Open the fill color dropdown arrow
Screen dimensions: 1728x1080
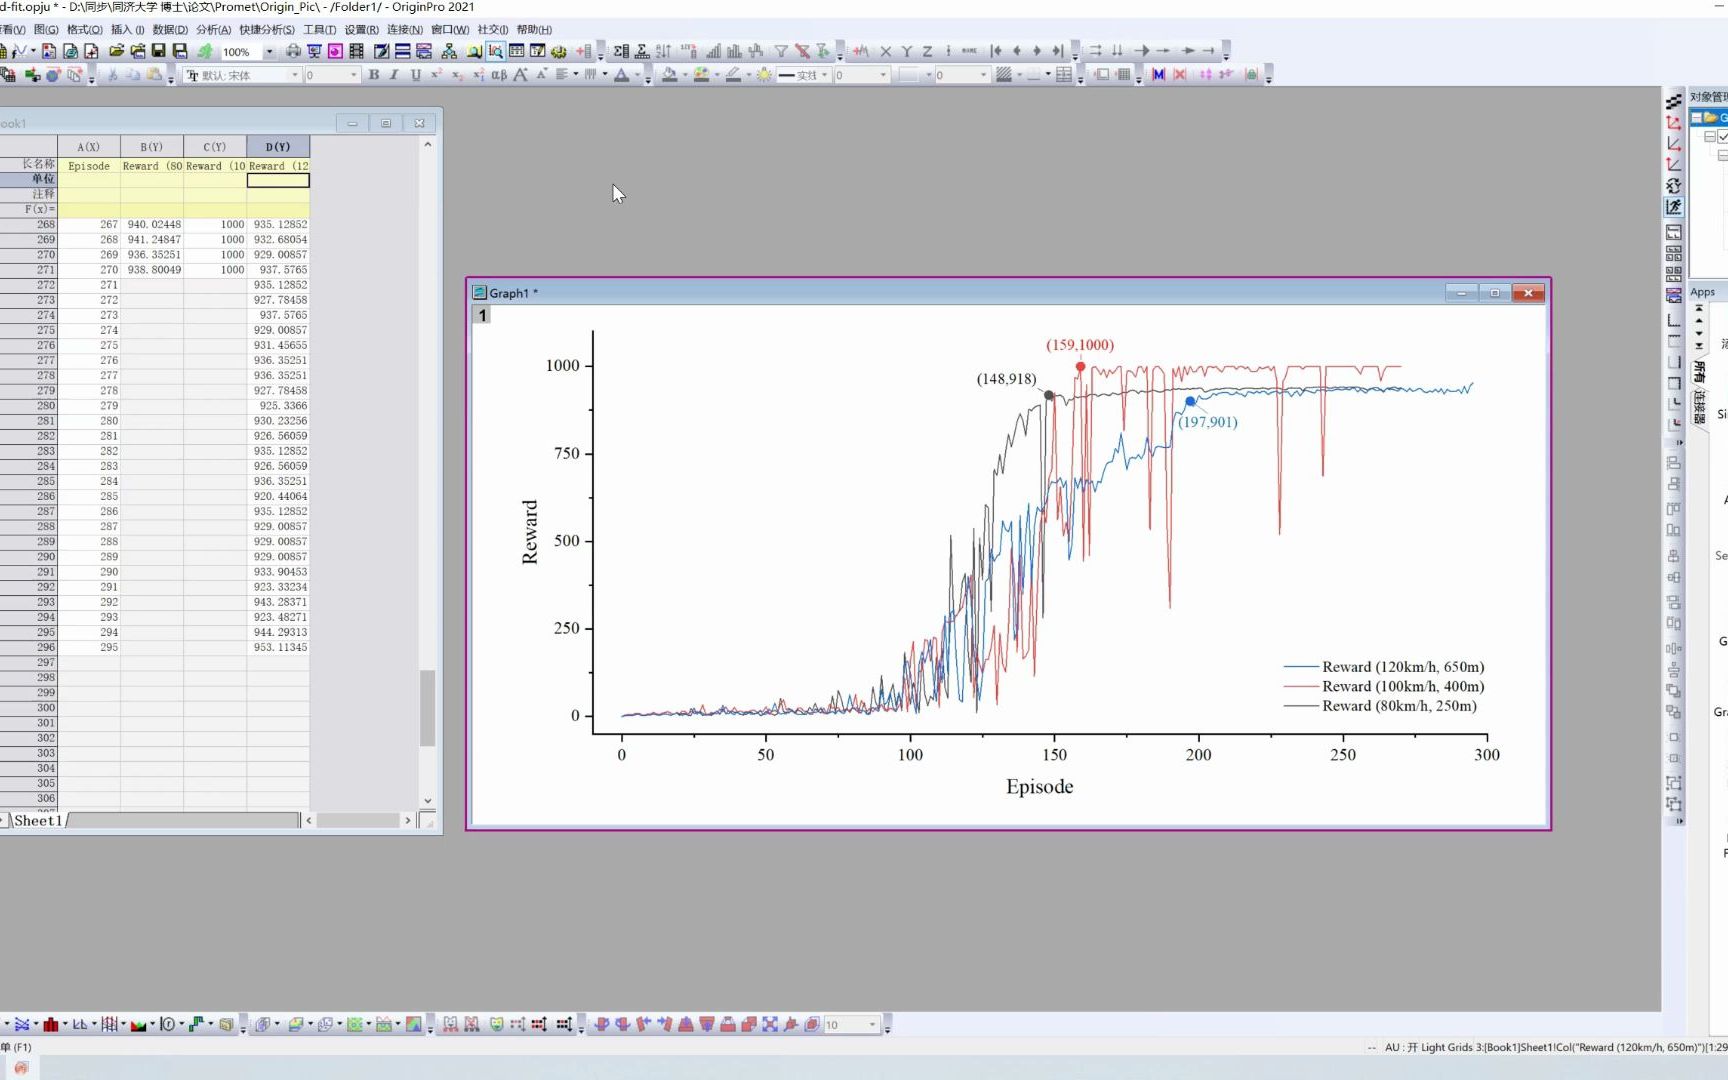[x=685, y=75]
